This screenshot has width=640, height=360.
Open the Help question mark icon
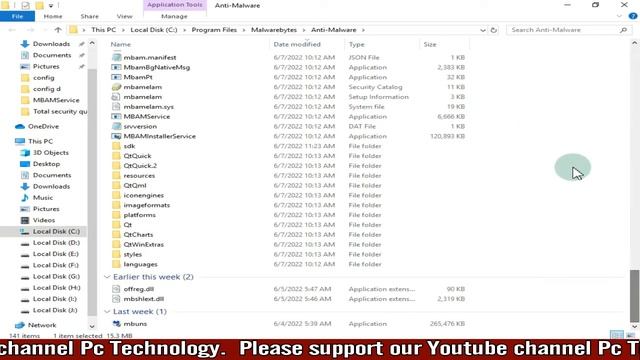(633, 16)
